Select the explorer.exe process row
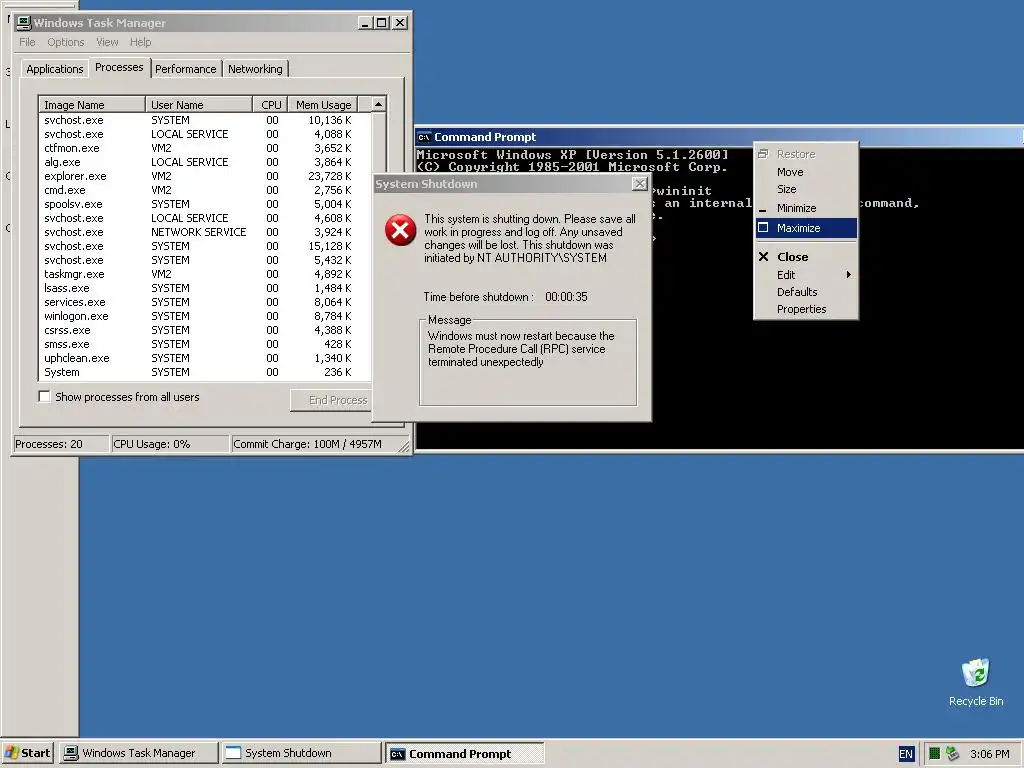 204,176
